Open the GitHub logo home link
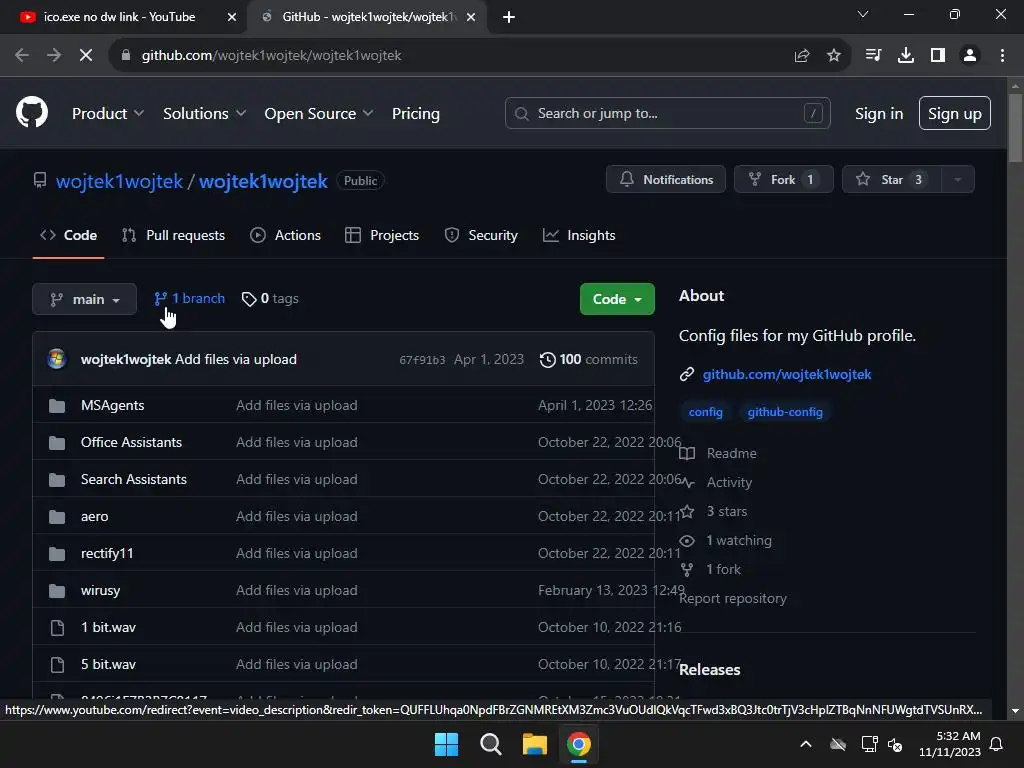Screen dimensions: 1024x768 click(32, 112)
